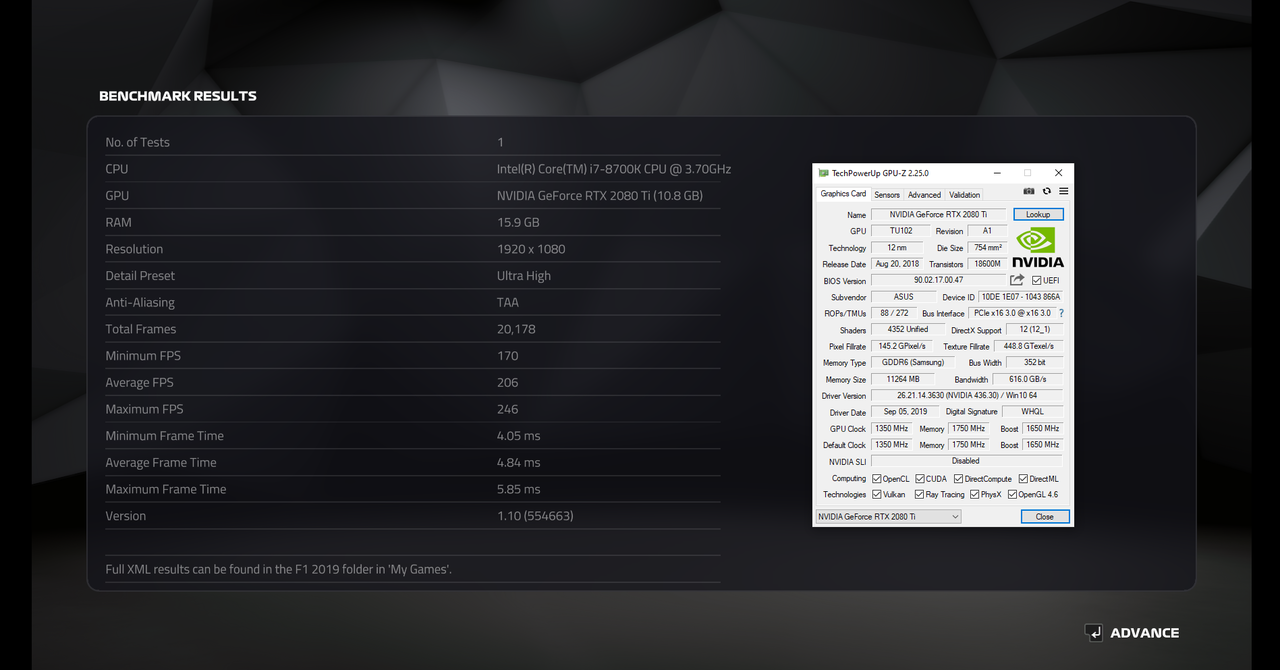Viewport: 1280px width, 670px height.
Task: Open the GPU-Z hamburger menu
Action: [x=1063, y=192]
